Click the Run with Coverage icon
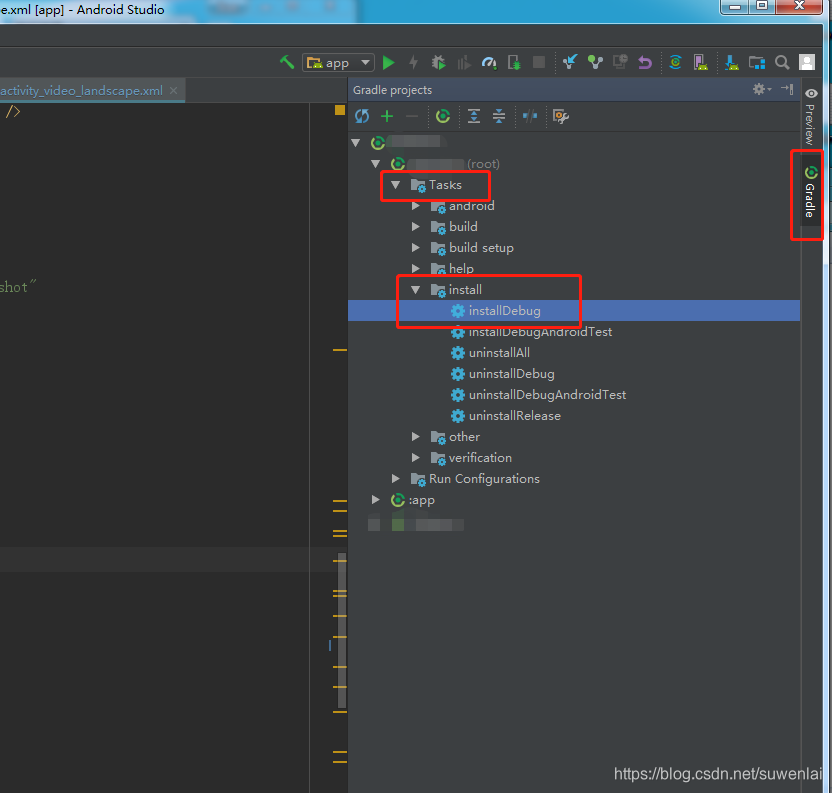 (x=464, y=63)
